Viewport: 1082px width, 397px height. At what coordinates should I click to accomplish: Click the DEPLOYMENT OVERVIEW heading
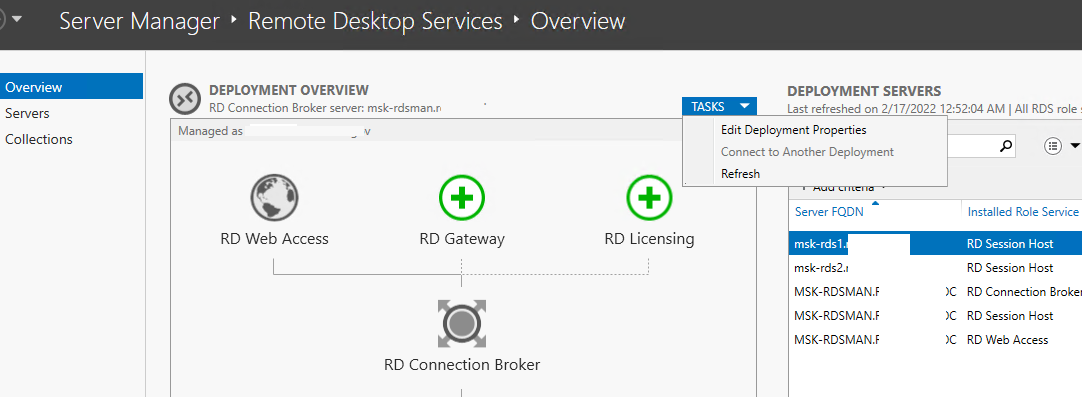point(289,90)
